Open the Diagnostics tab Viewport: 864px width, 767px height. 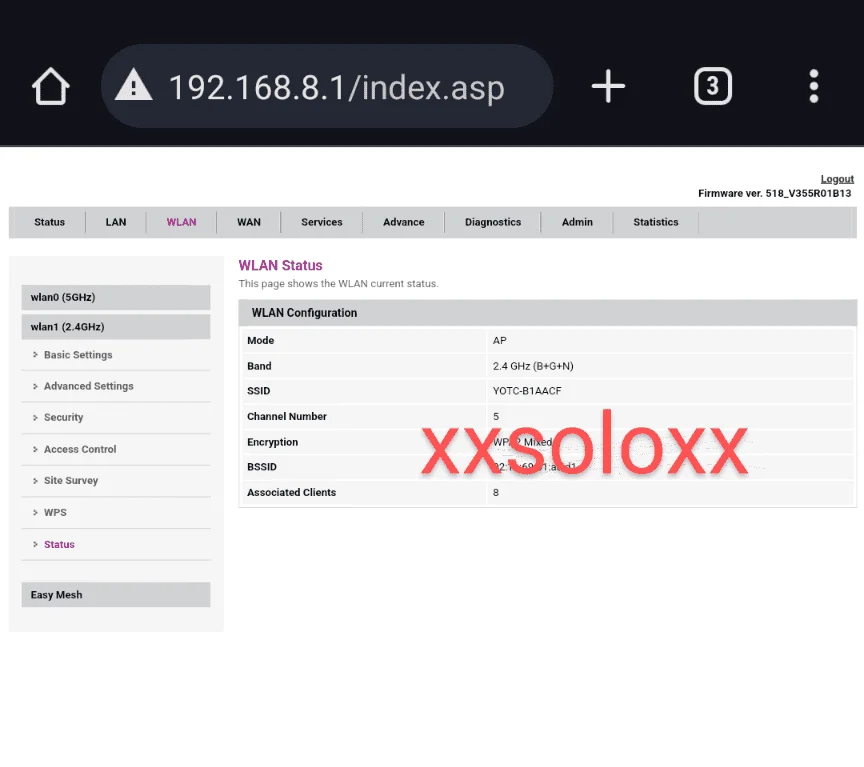[493, 222]
